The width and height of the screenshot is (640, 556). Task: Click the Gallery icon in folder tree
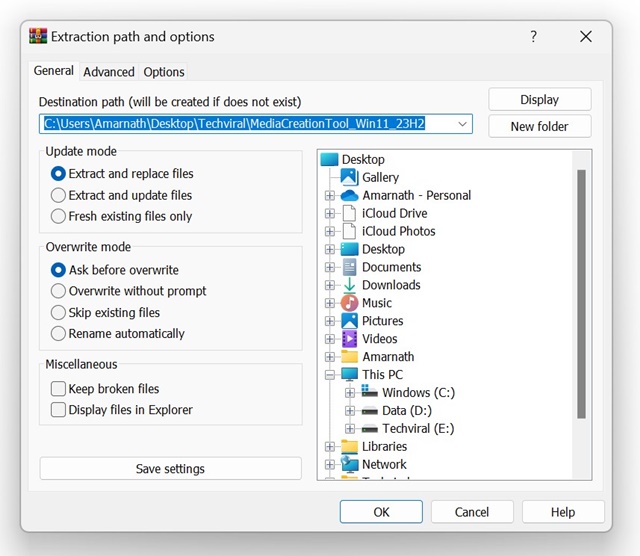349,177
